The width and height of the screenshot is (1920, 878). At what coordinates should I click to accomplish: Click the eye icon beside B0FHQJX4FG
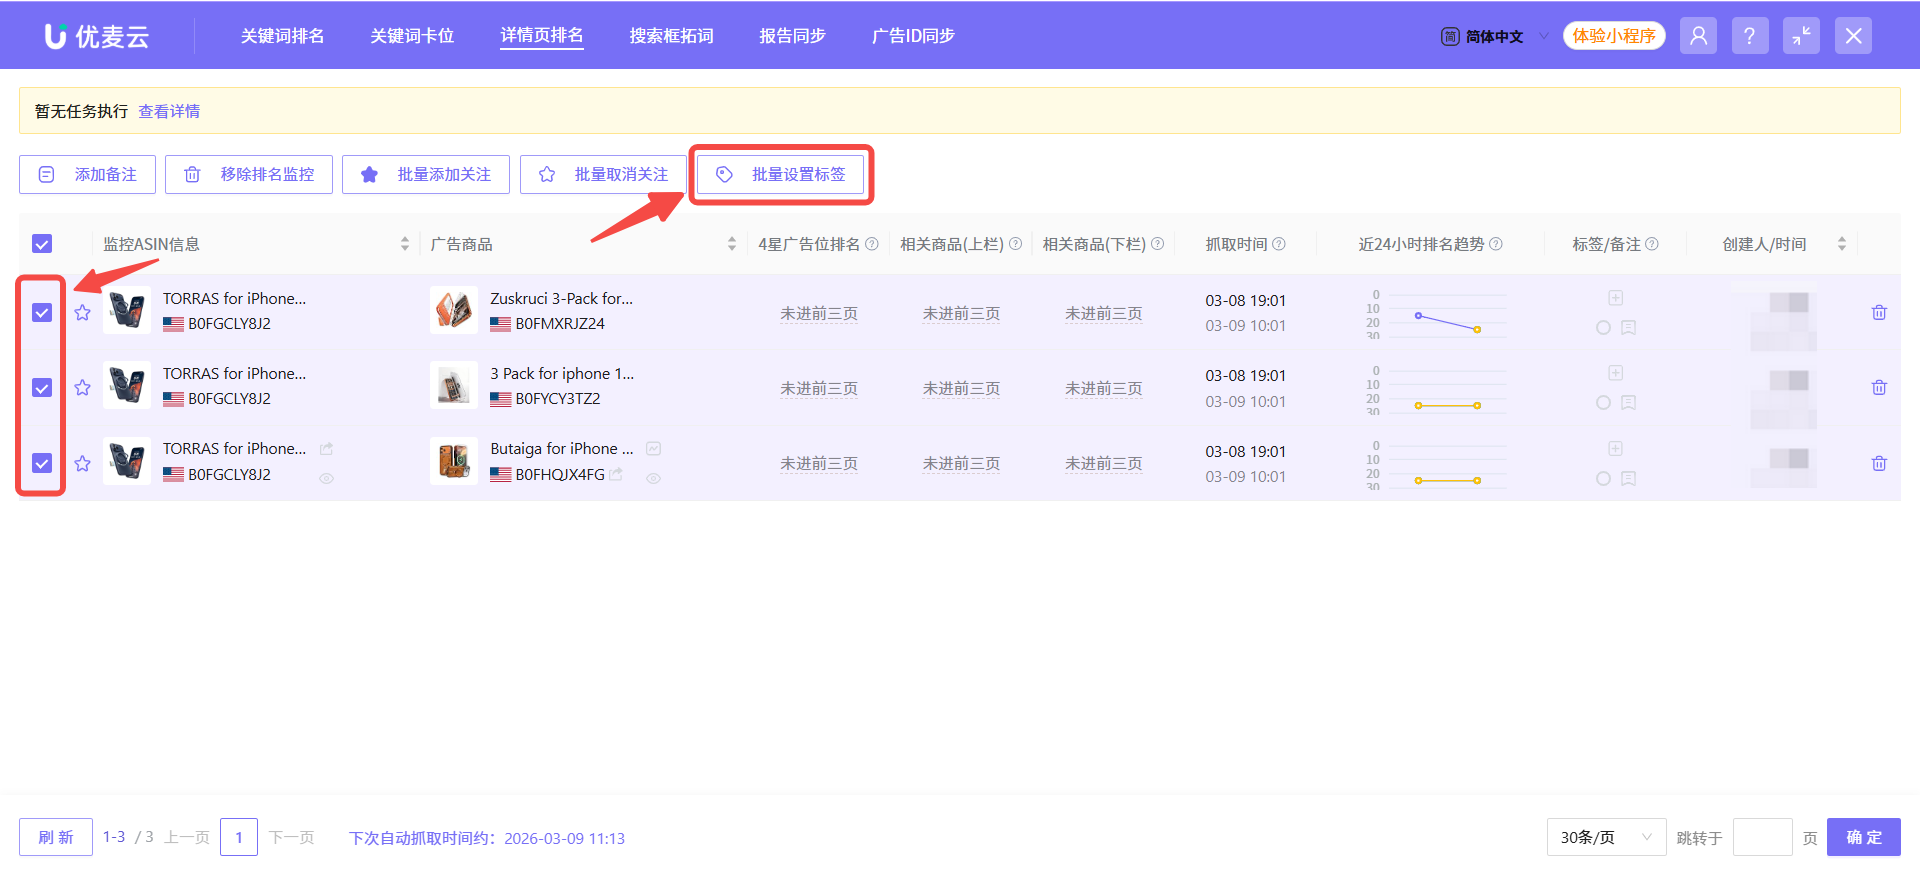coord(653,479)
